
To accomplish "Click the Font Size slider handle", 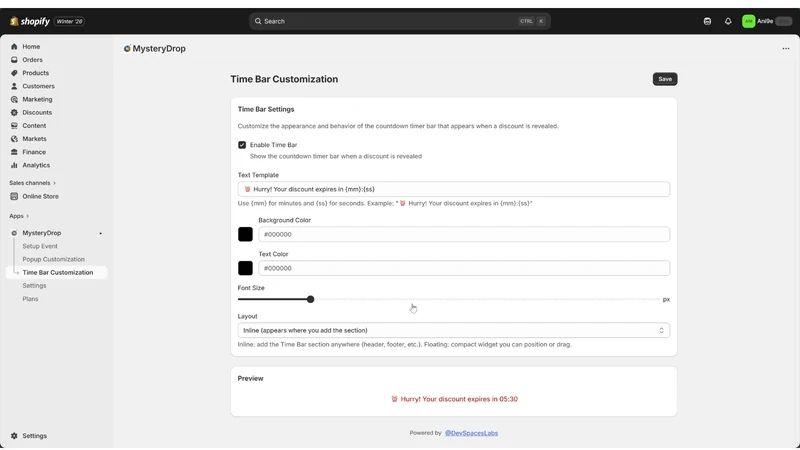I will tap(310, 299).
